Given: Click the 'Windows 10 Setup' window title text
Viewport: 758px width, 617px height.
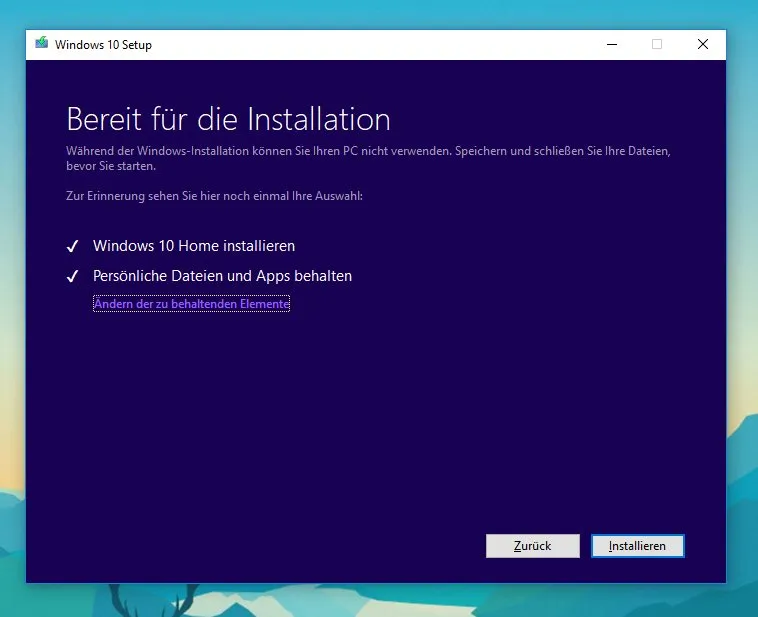Looking at the screenshot, I should click(103, 44).
